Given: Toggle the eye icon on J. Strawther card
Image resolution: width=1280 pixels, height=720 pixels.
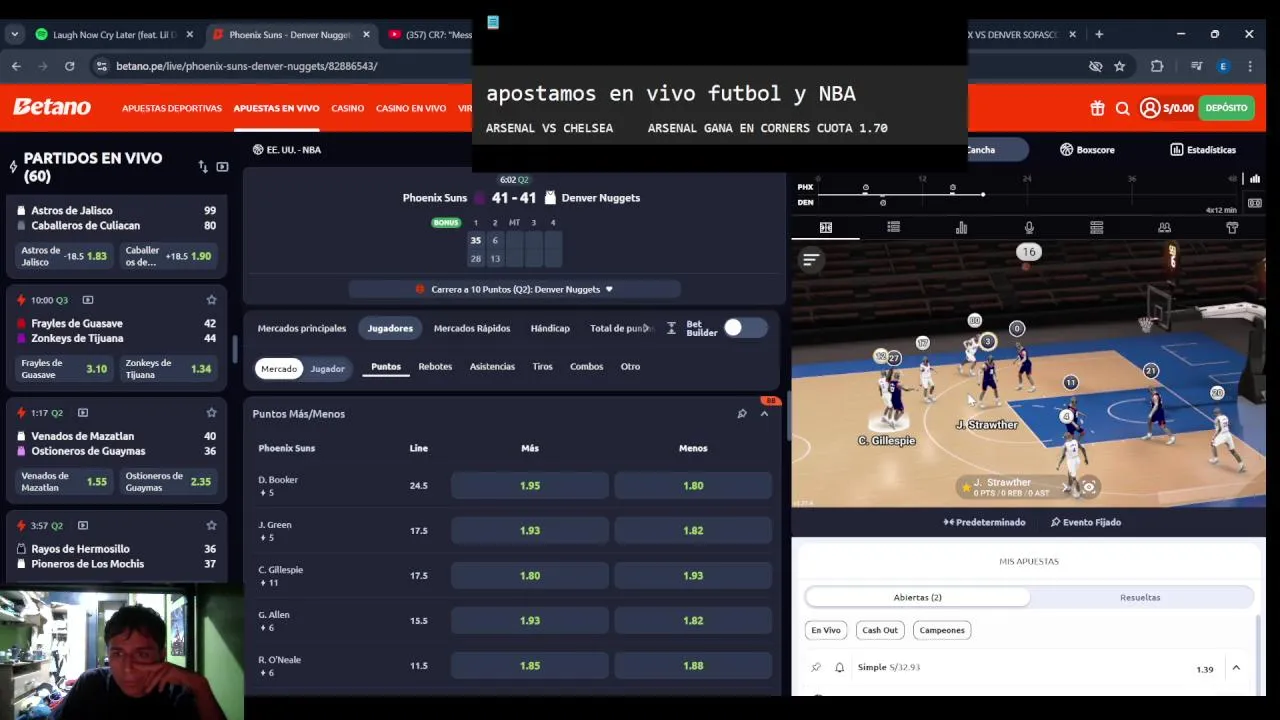Looking at the screenshot, I should (x=1088, y=488).
